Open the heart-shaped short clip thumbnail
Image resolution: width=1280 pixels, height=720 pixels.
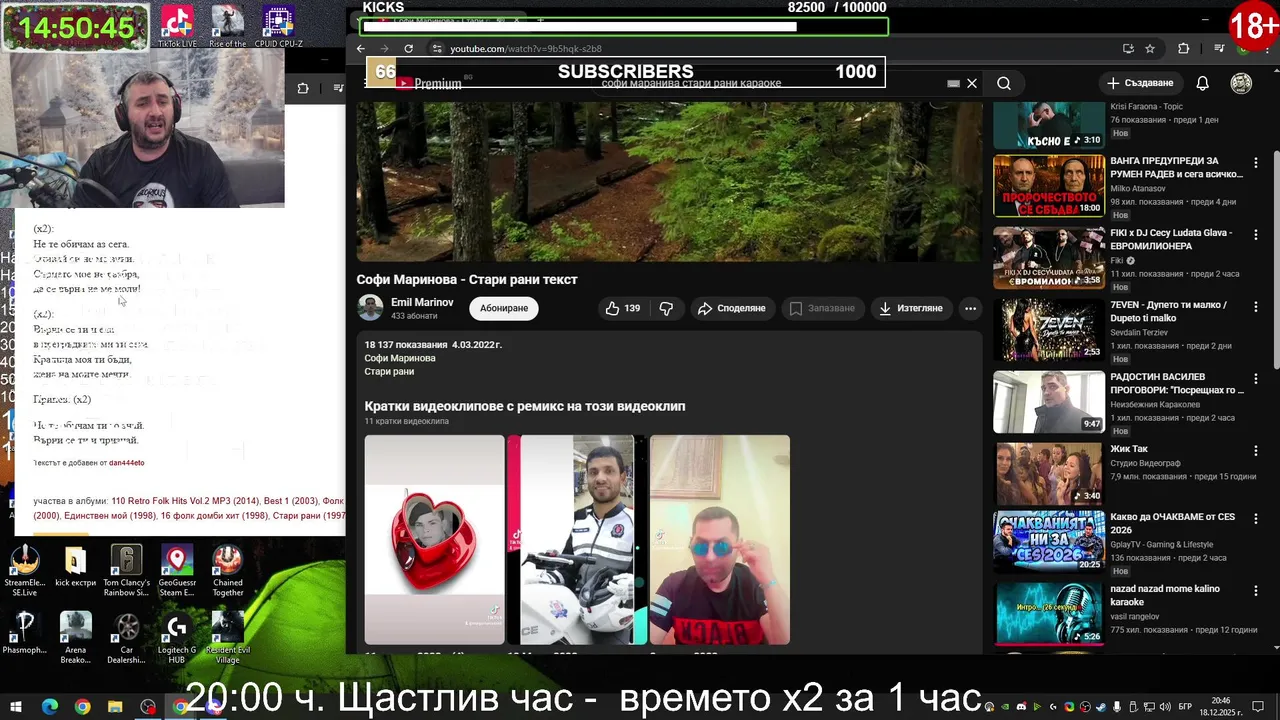coord(434,540)
